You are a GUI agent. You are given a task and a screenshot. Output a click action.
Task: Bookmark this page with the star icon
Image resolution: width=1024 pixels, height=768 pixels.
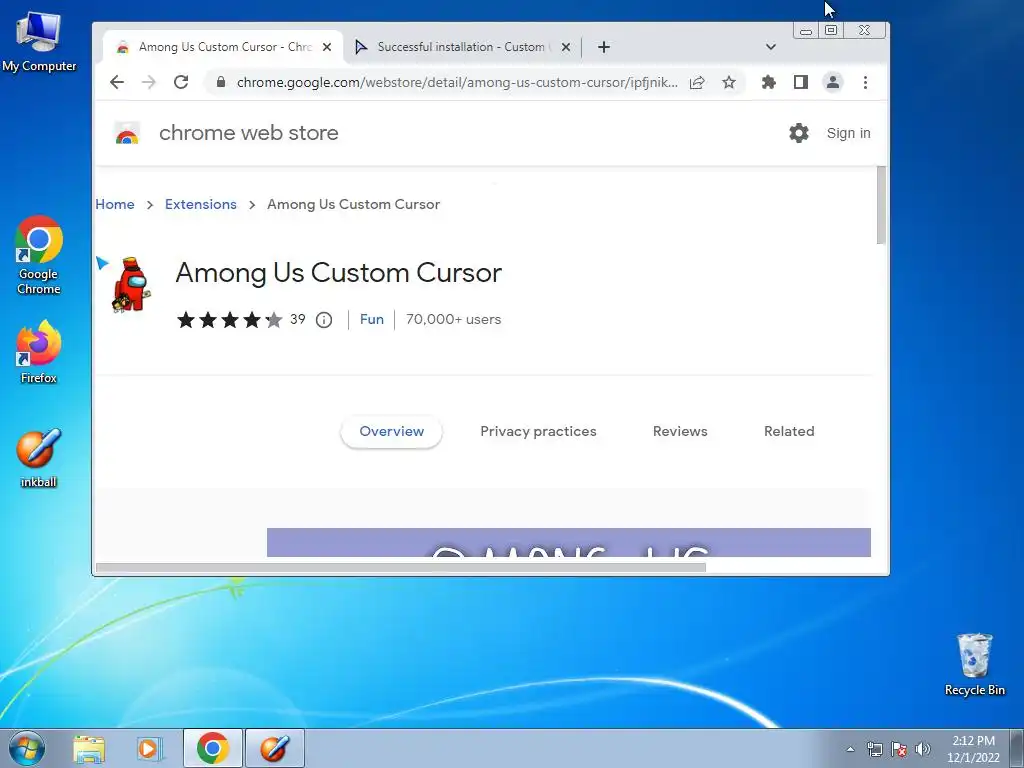click(x=729, y=82)
